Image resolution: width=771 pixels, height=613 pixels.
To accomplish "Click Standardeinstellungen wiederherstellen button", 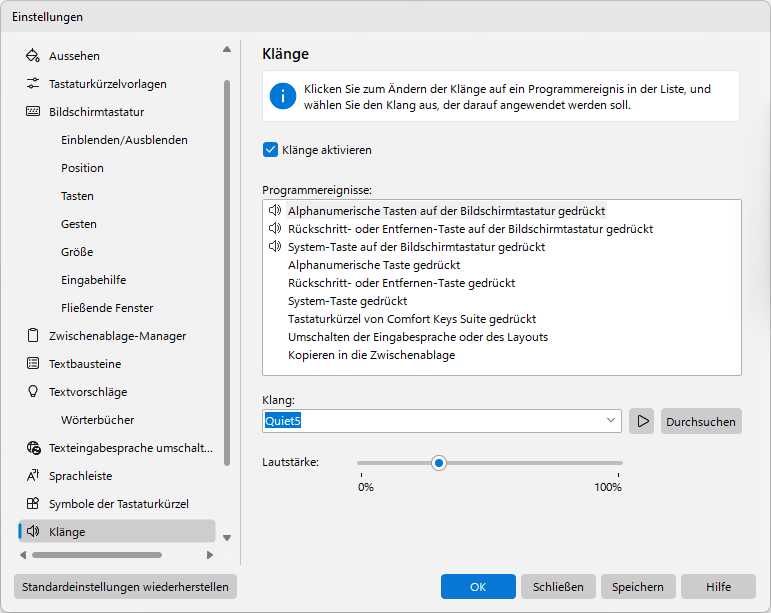I will (x=125, y=586).
